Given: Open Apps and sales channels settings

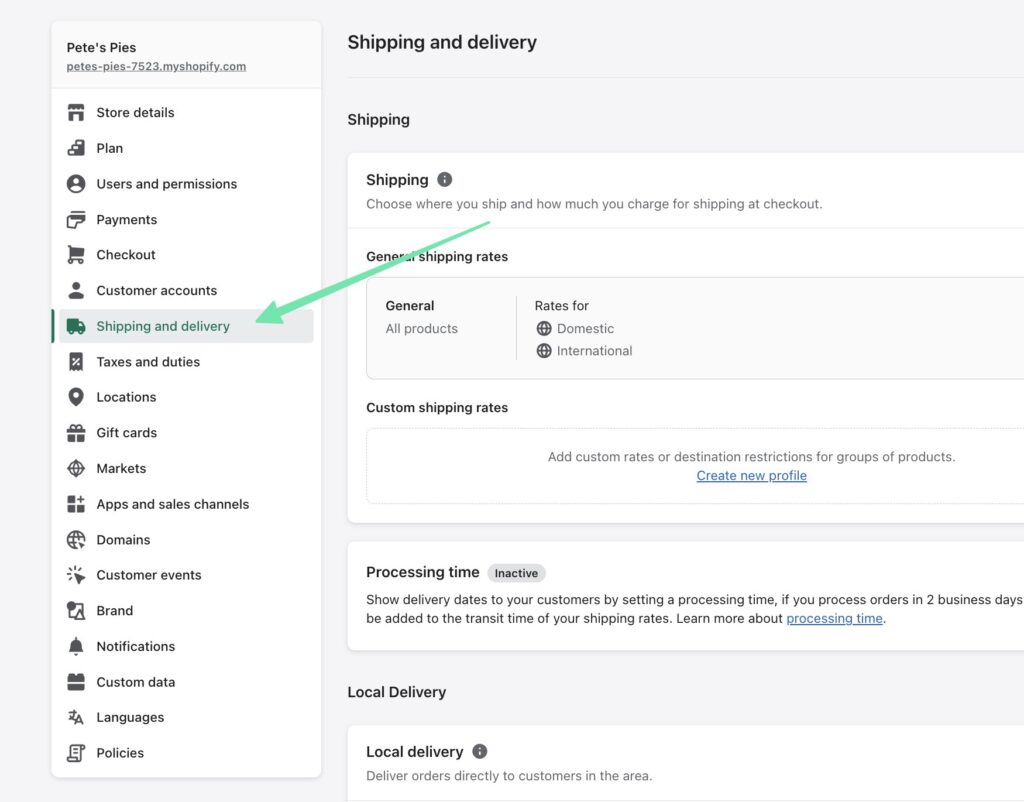Looking at the screenshot, I should [x=172, y=504].
